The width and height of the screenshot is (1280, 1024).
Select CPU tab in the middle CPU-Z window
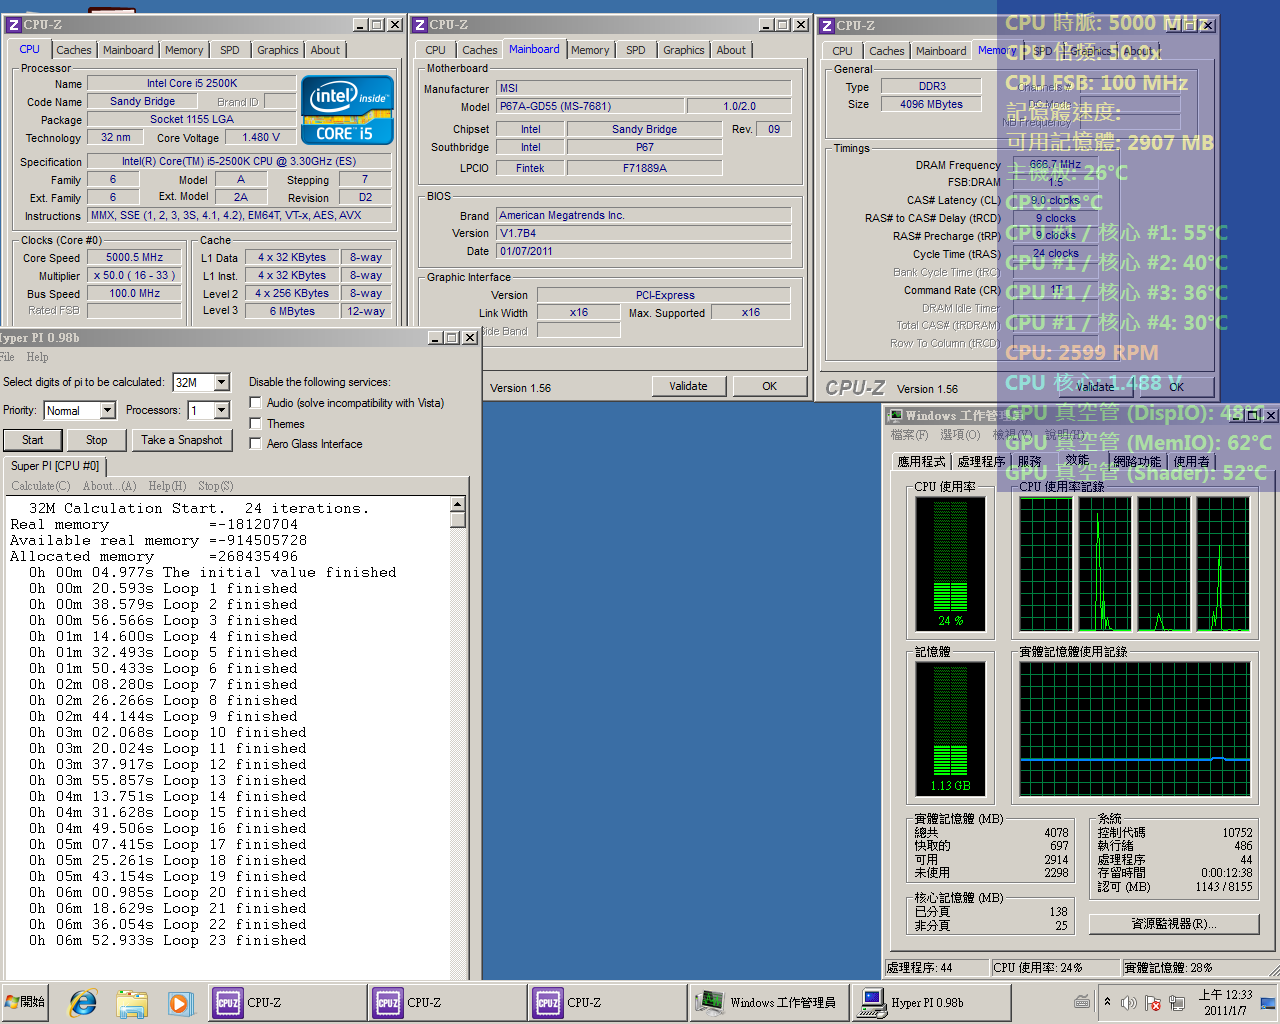(436, 50)
